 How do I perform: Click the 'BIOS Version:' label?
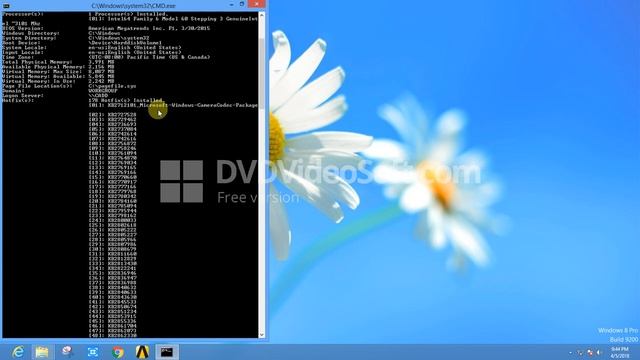pyautogui.click(x=22, y=28)
